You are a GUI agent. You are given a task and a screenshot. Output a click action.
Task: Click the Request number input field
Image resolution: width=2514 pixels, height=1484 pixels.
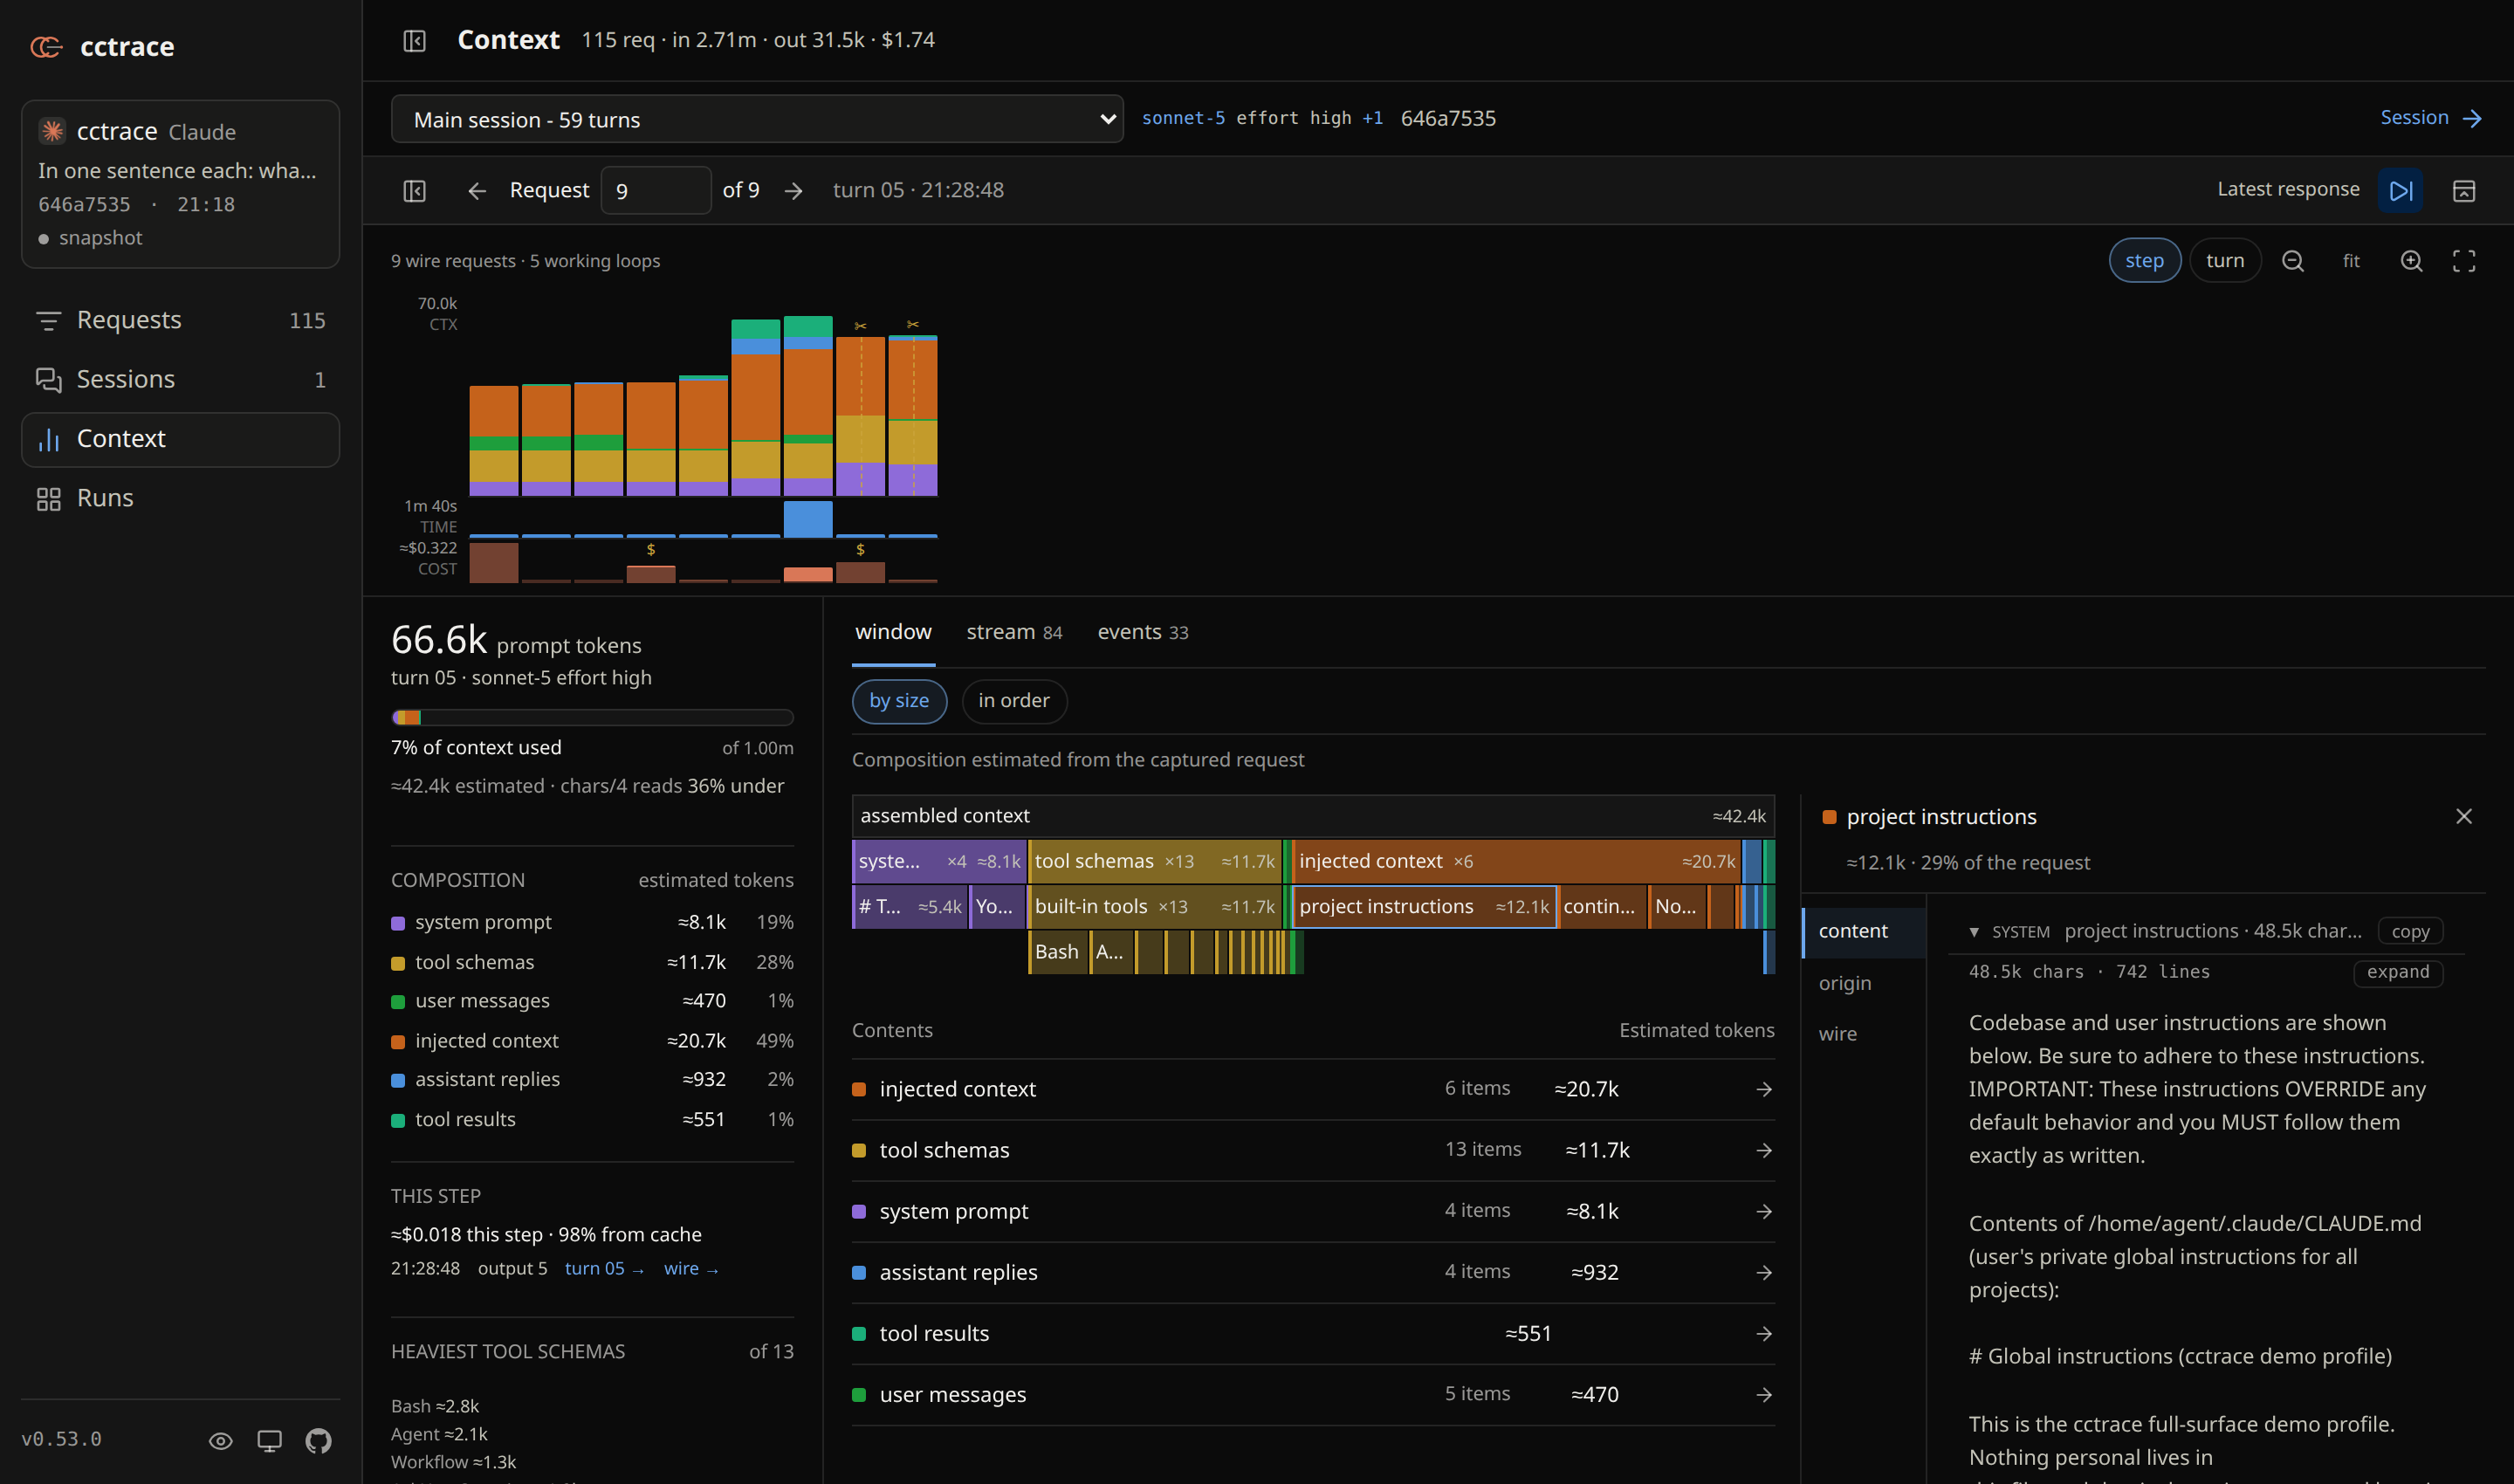pos(656,190)
